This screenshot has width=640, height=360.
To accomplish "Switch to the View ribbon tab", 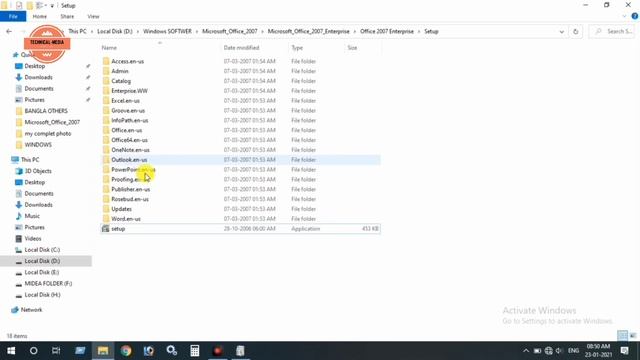I will tap(93, 16).
